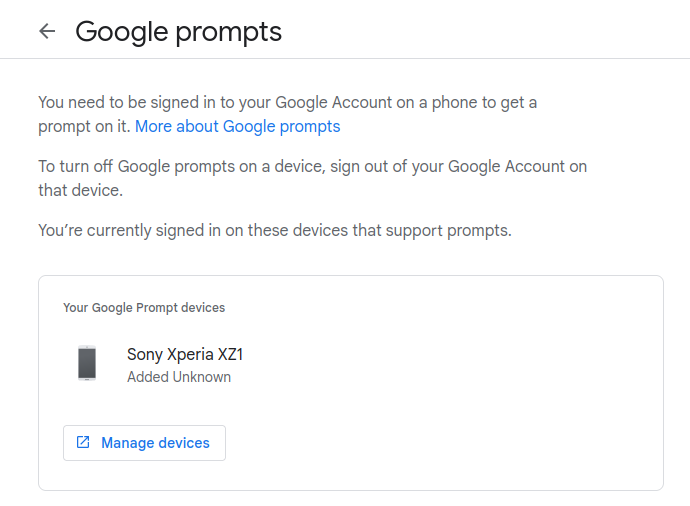Click the Google prompts page title
690x506 pixels.
[x=178, y=32]
